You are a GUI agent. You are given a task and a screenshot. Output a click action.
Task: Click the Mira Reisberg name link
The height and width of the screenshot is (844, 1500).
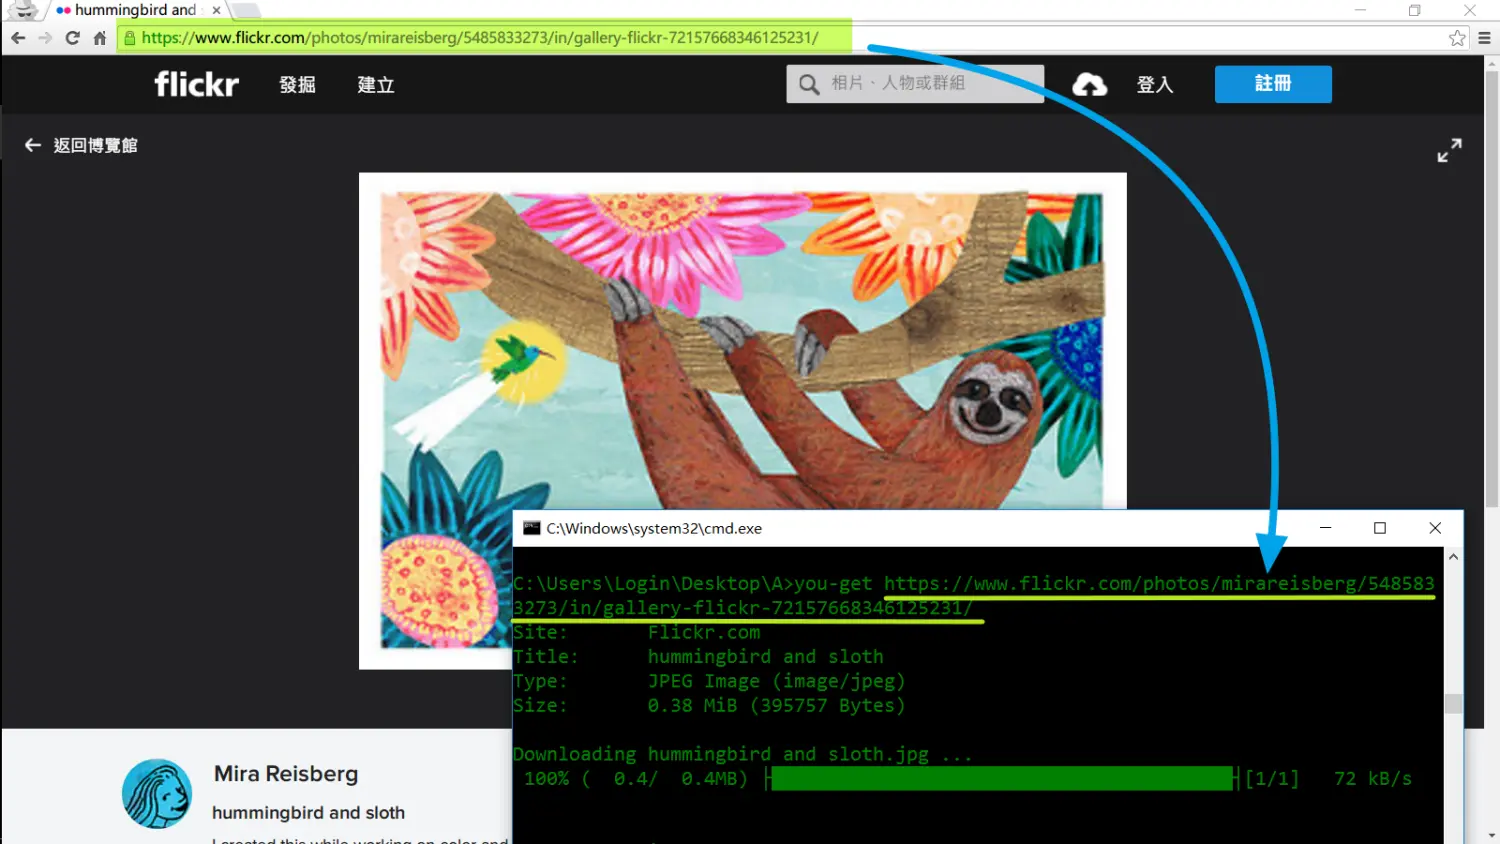[x=286, y=774]
